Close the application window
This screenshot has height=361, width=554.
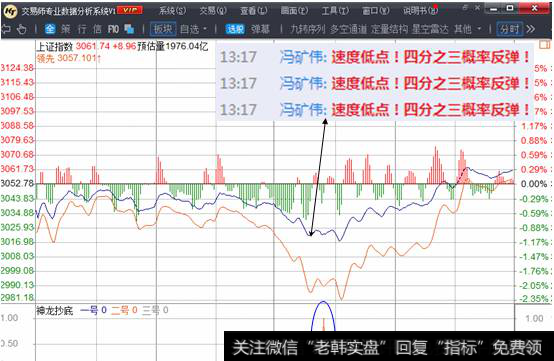click(535, 8)
